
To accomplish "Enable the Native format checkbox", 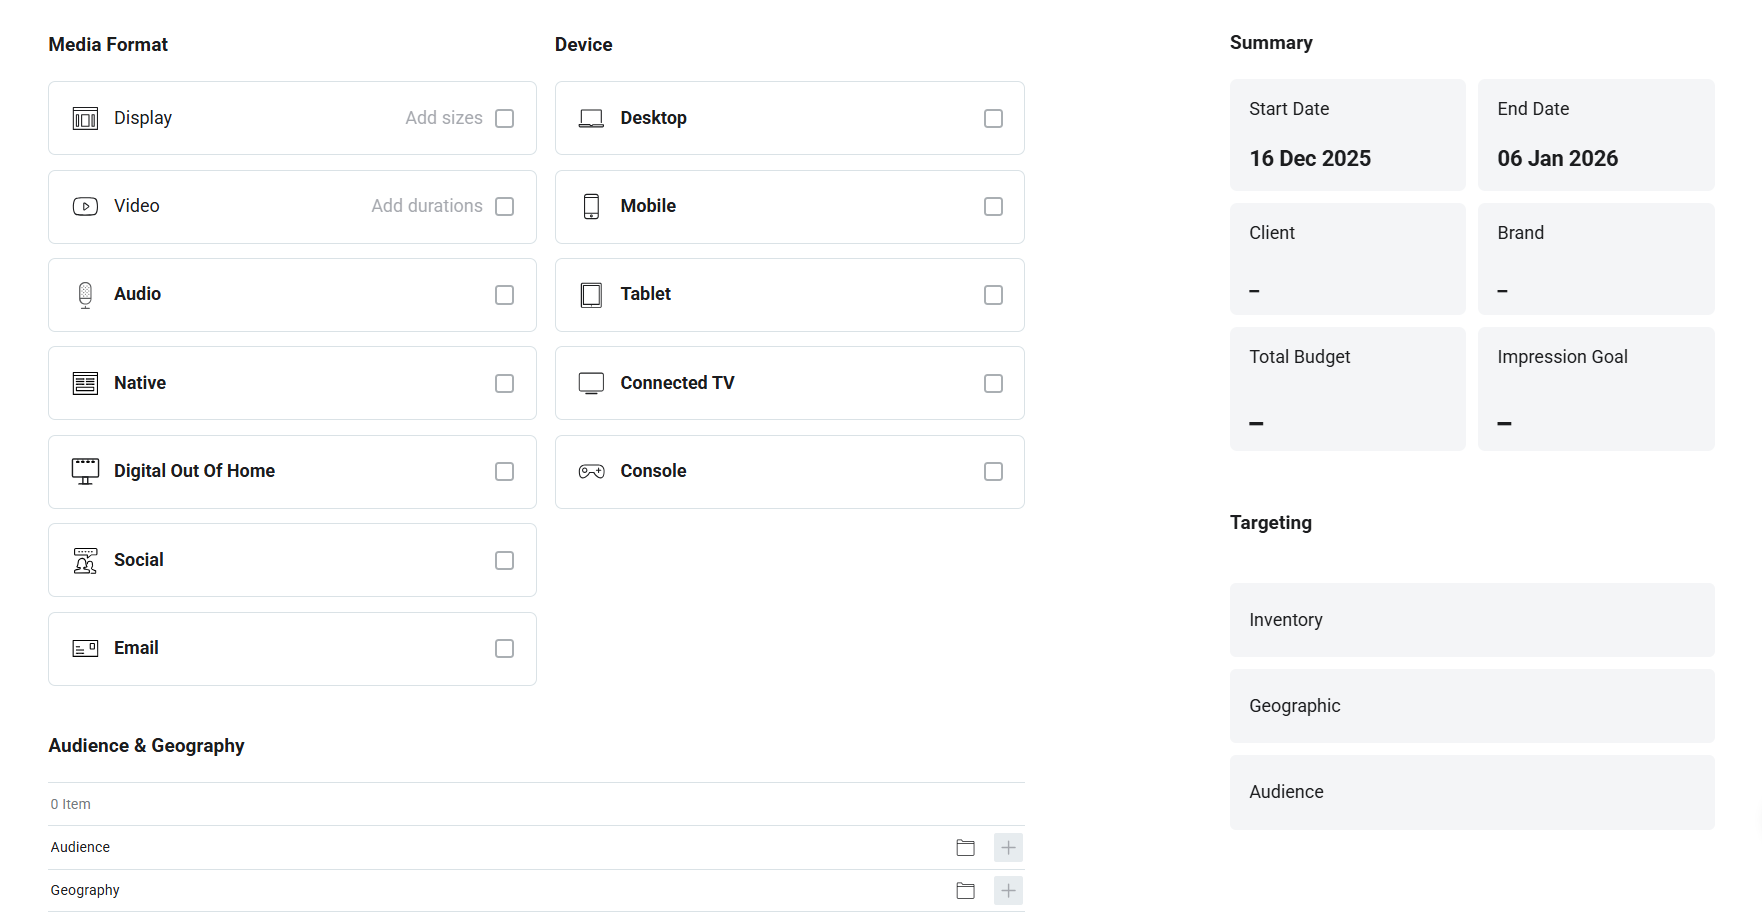I will (504, 384).
